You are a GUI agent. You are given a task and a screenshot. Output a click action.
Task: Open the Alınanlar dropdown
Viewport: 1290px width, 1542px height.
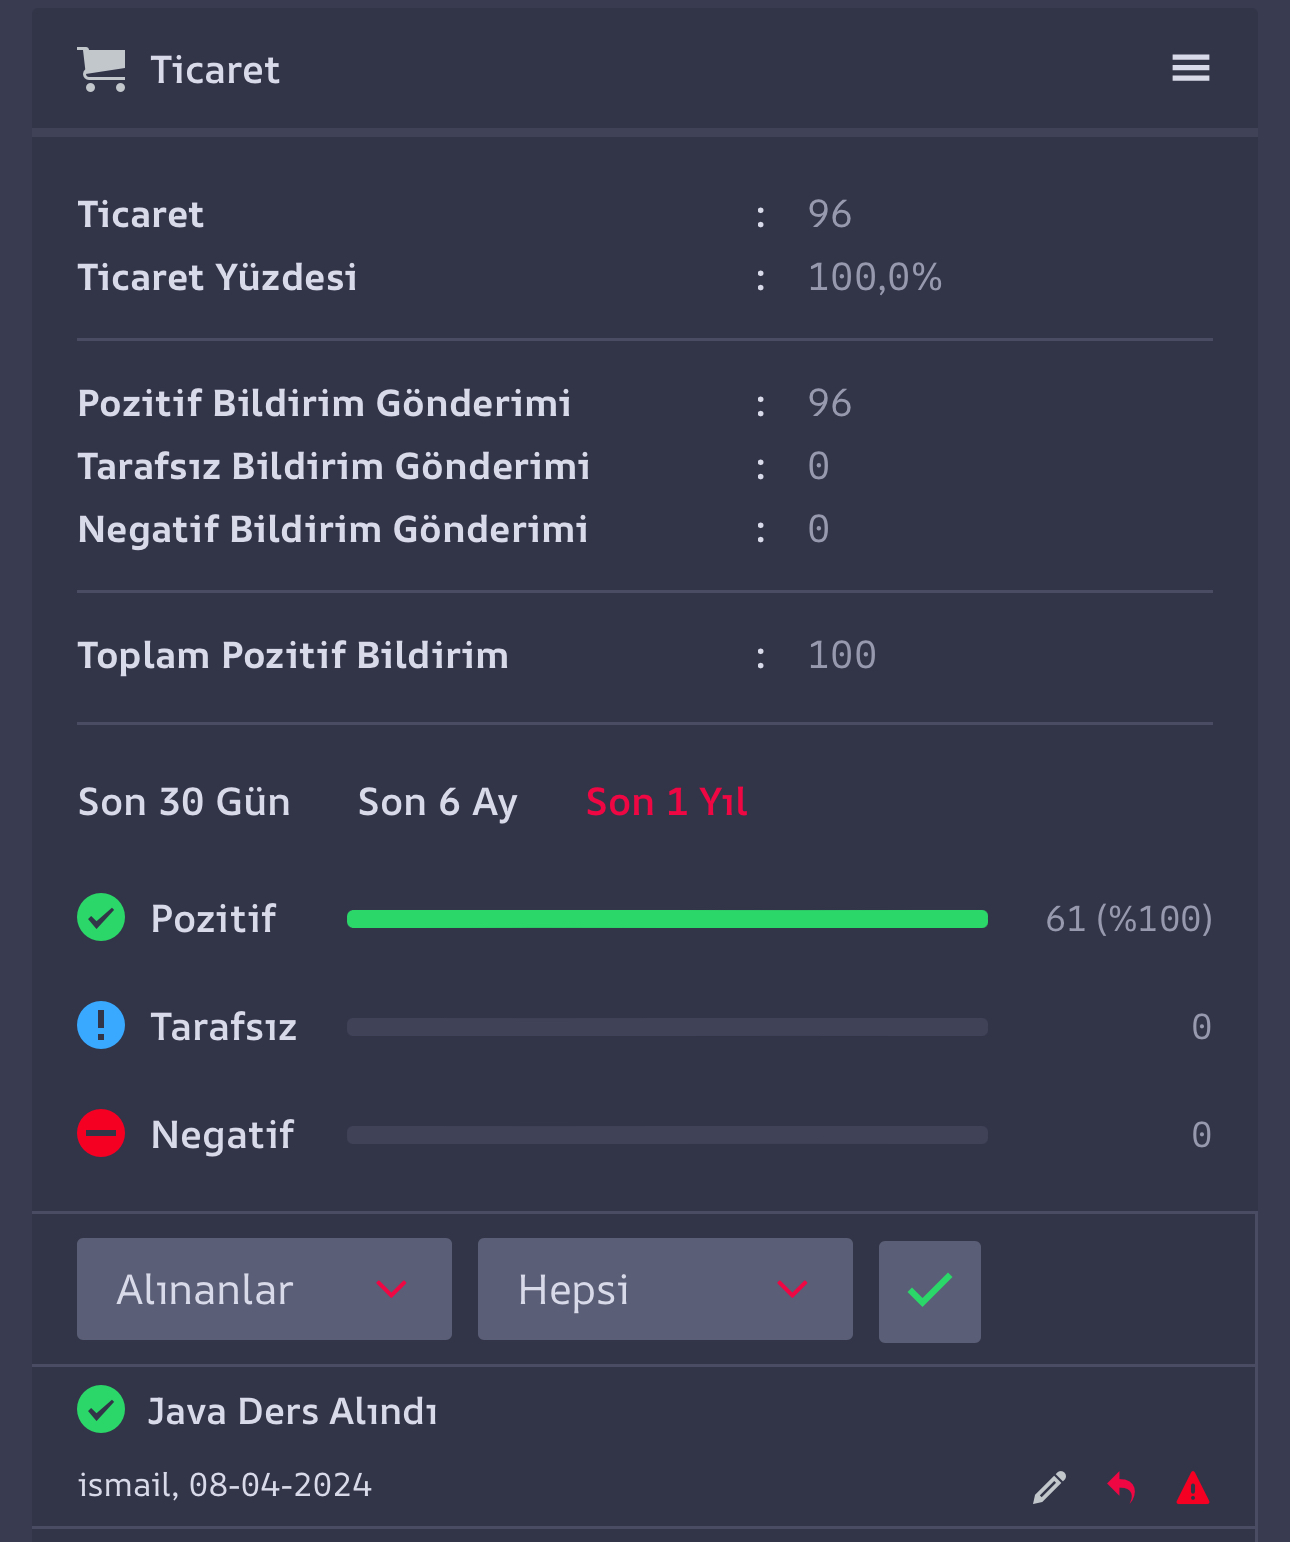click(264, 1289)
